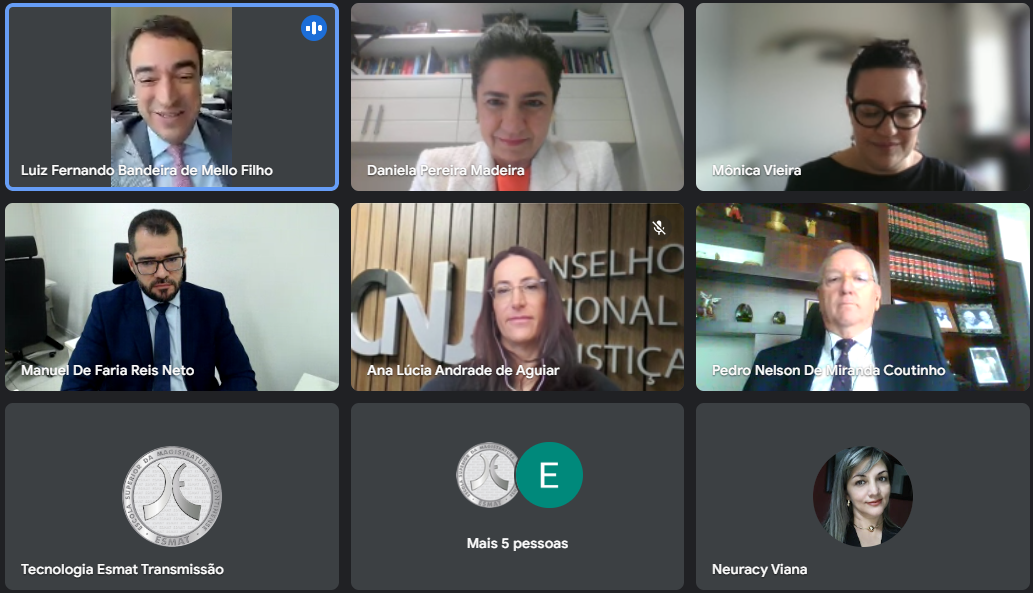
Task: Click the 'Manuel De Faria Reis Neto' name label
Action: pyautogui.click(x=107, y=370)
